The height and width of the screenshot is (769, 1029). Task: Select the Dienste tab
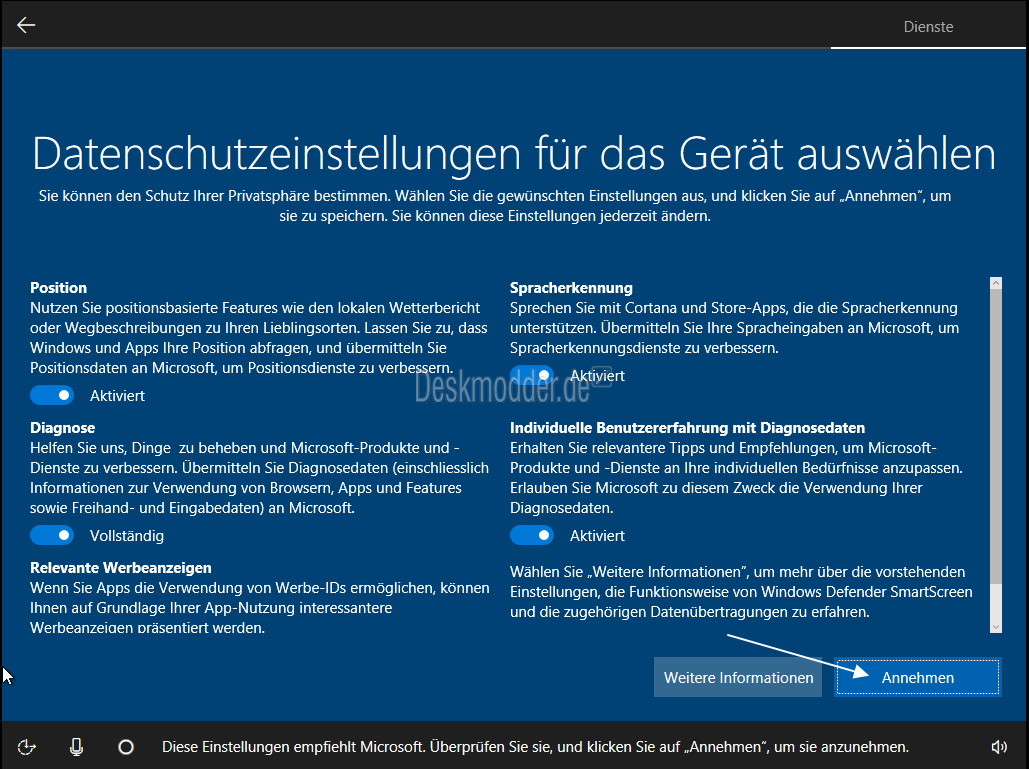(928, 27)
